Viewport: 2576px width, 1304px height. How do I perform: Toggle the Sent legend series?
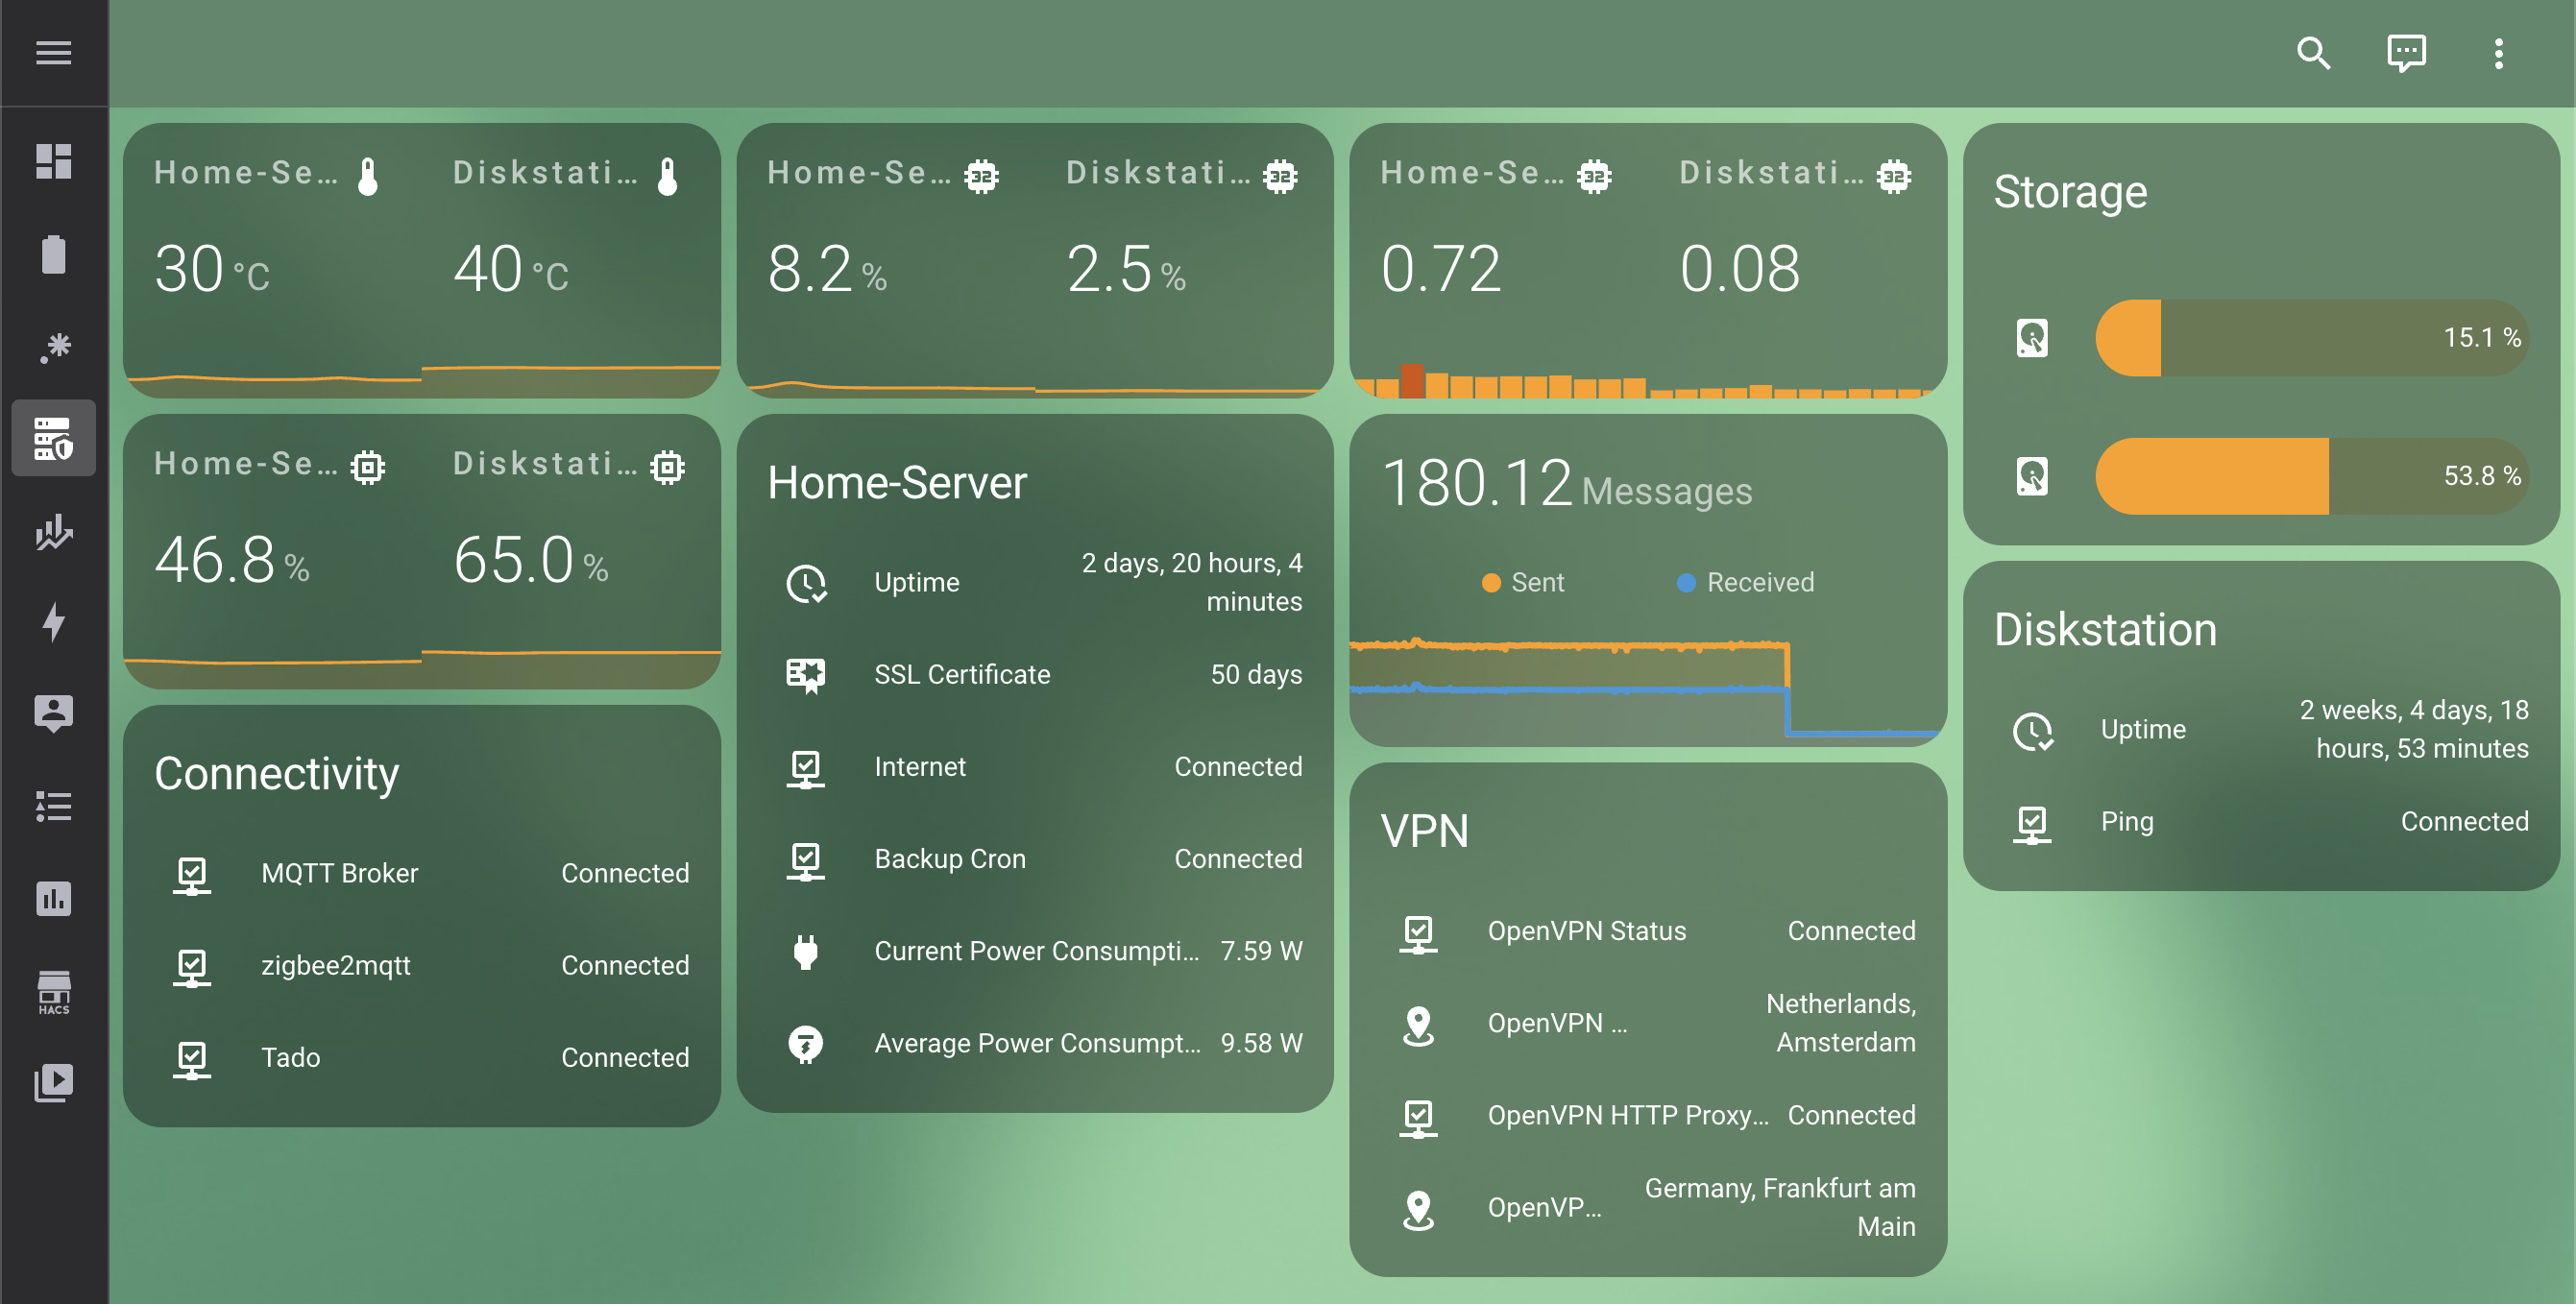(x=1523, y=582)
